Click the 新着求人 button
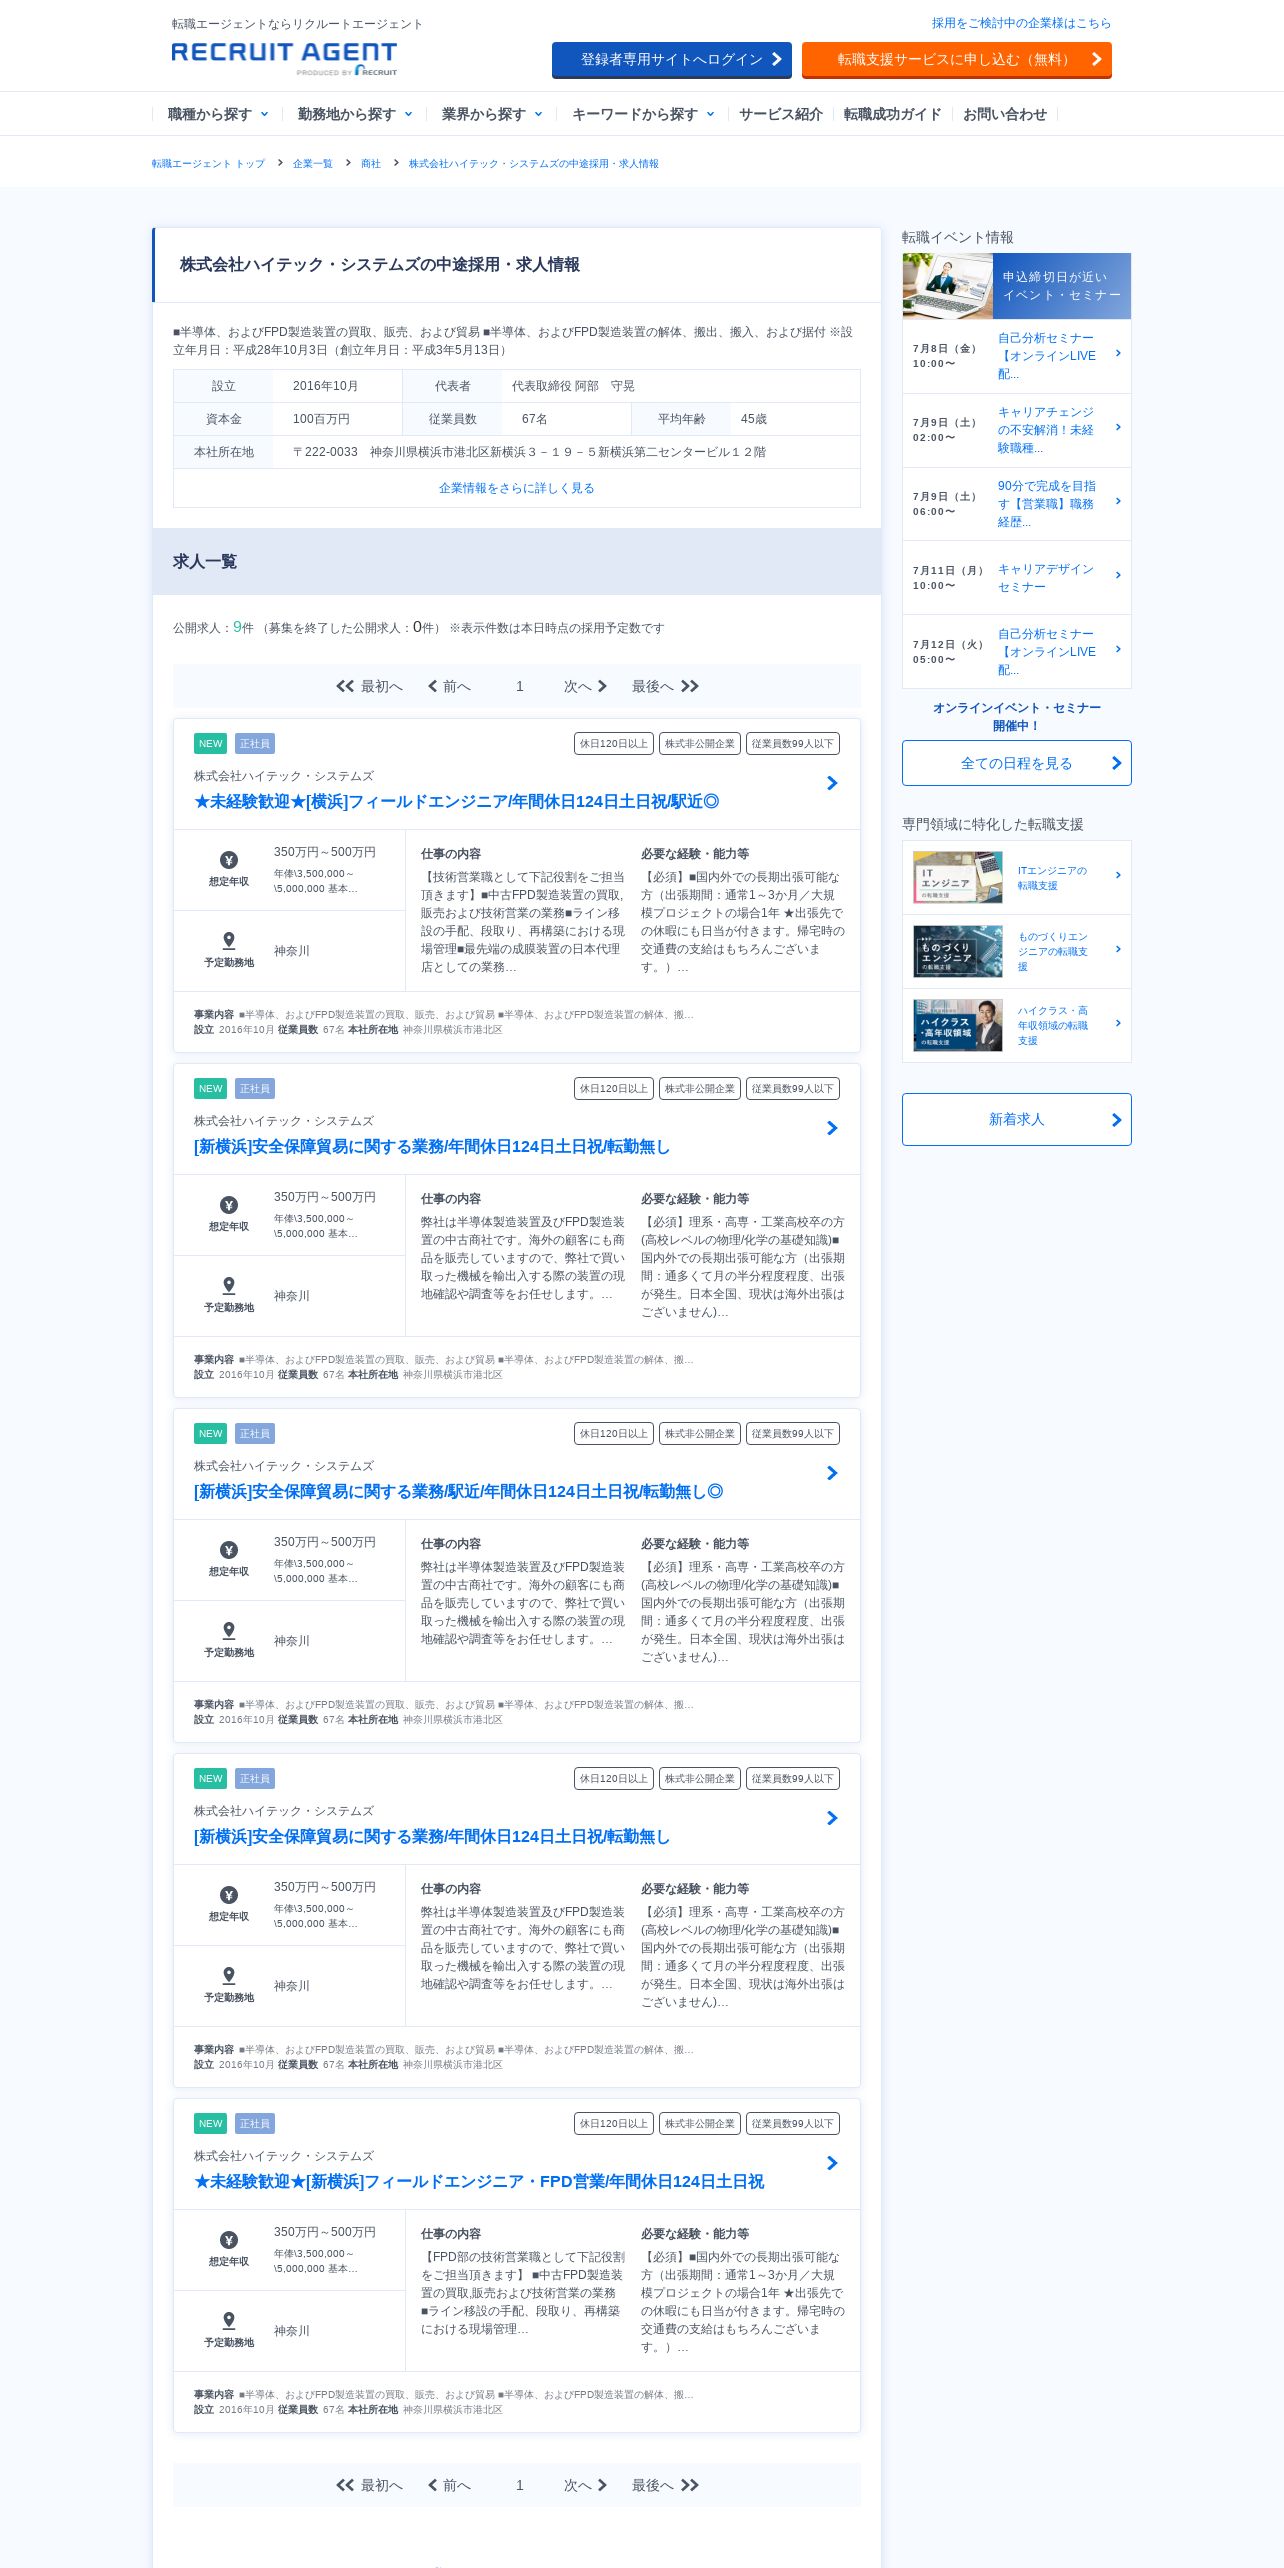 coord(1017,1119)
